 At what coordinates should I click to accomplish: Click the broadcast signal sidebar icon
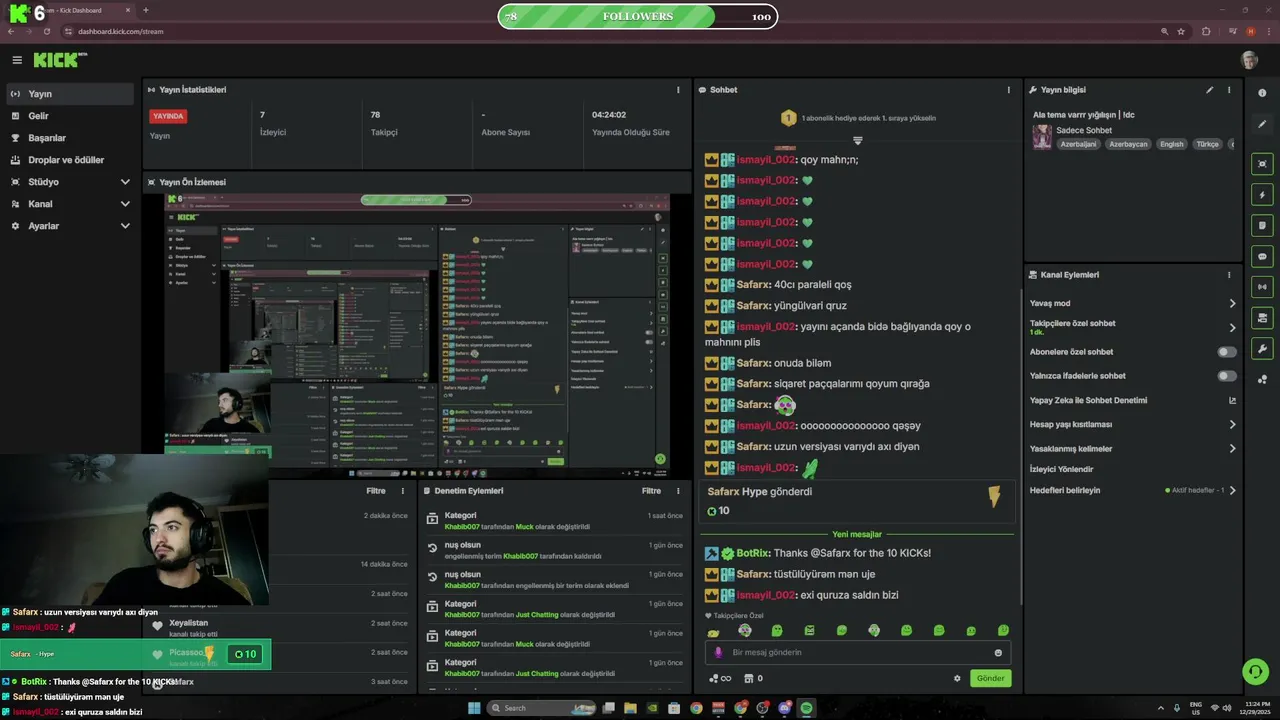point(1262,288)
